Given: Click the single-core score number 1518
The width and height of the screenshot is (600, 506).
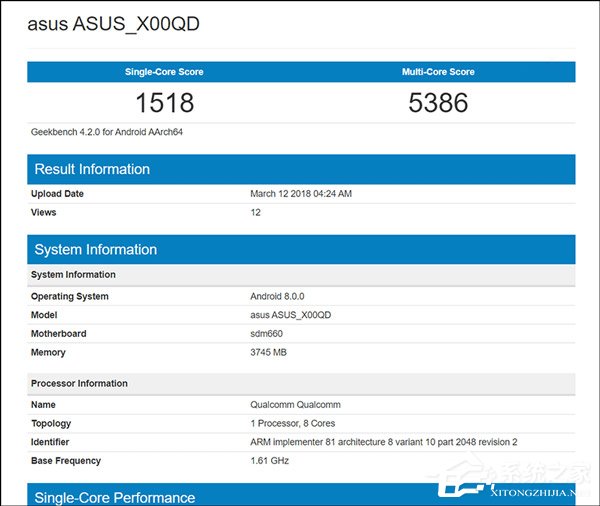Looking at the screenshot, I should (x=164, y=102).
